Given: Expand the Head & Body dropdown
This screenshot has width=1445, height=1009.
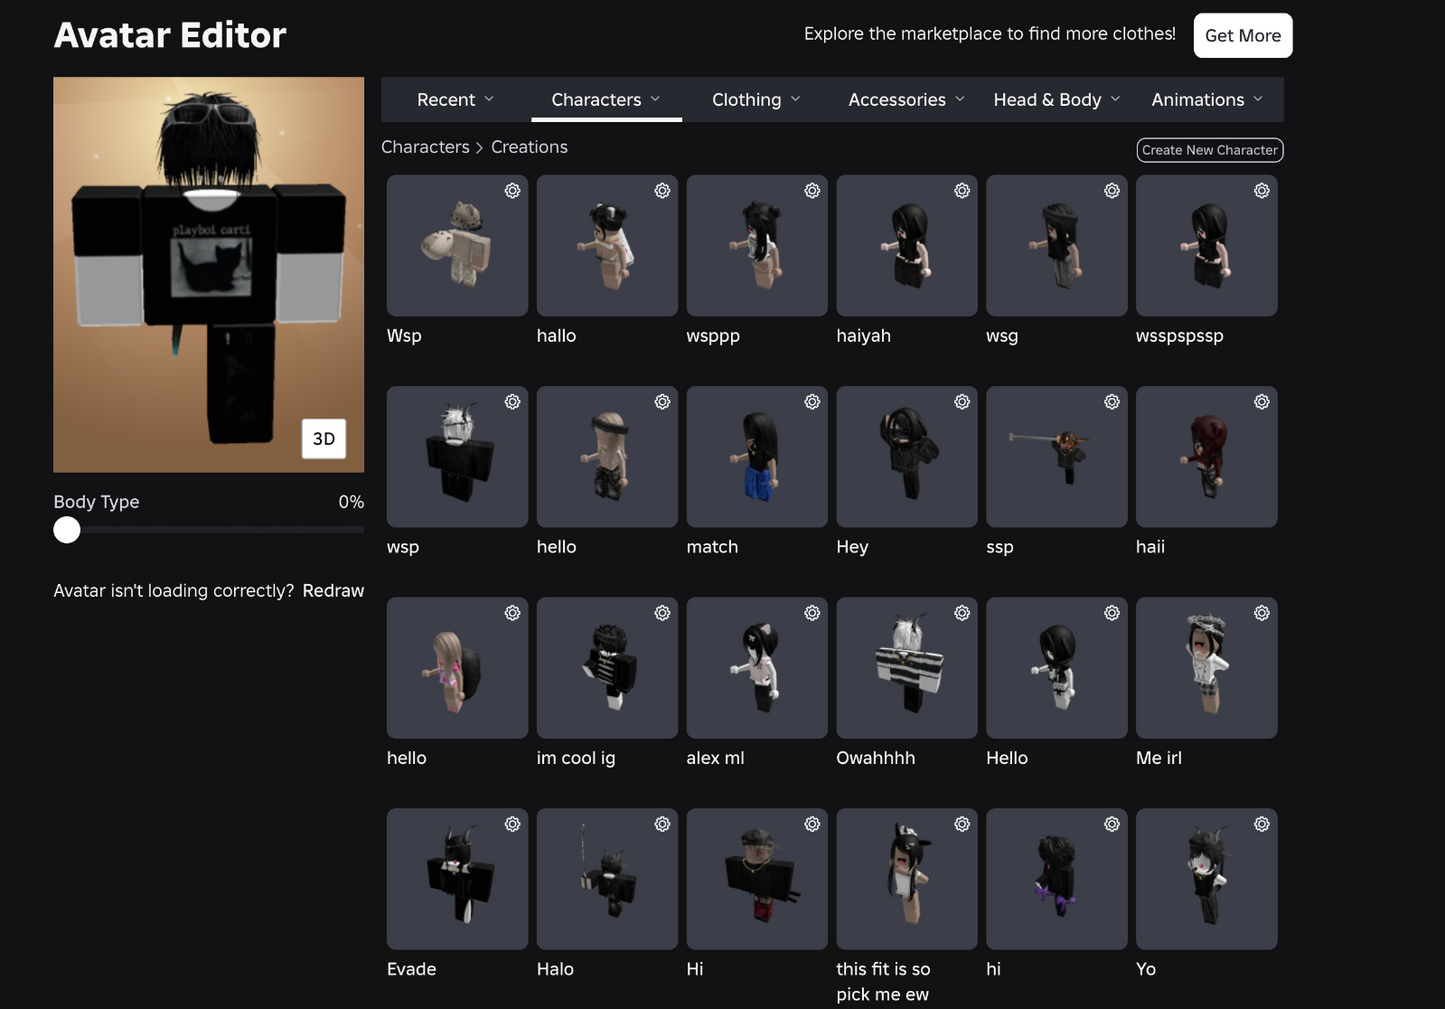Looking at the screenshot, I should [x=1056, y=99].
